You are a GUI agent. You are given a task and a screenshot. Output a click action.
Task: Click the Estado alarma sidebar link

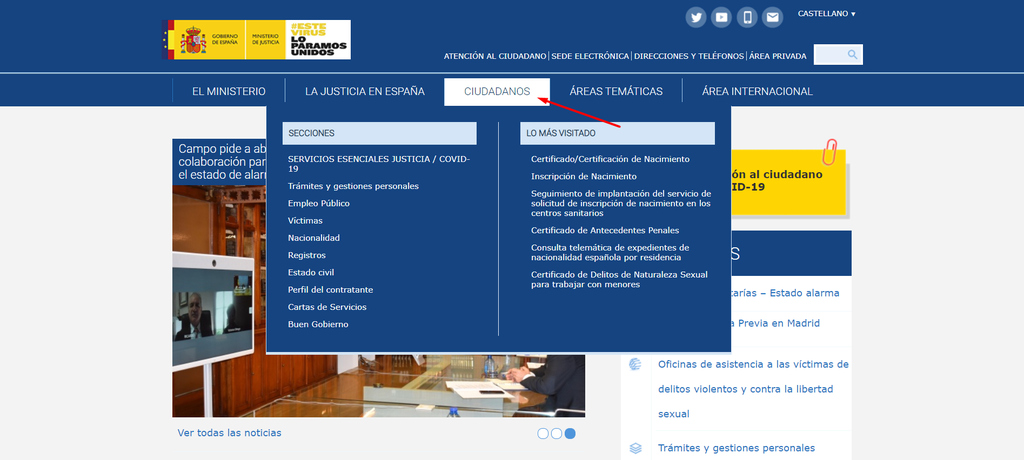[785, 293]
